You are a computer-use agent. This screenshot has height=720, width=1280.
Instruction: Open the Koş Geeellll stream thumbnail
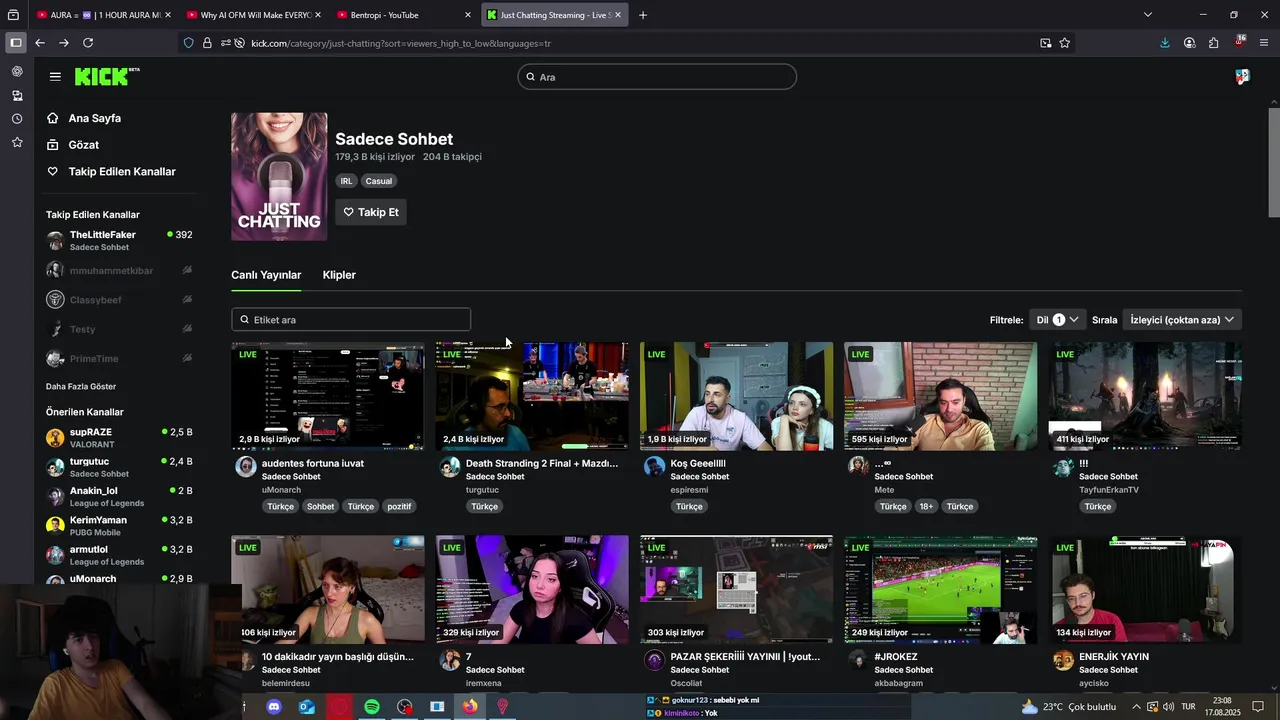[736, 396]
